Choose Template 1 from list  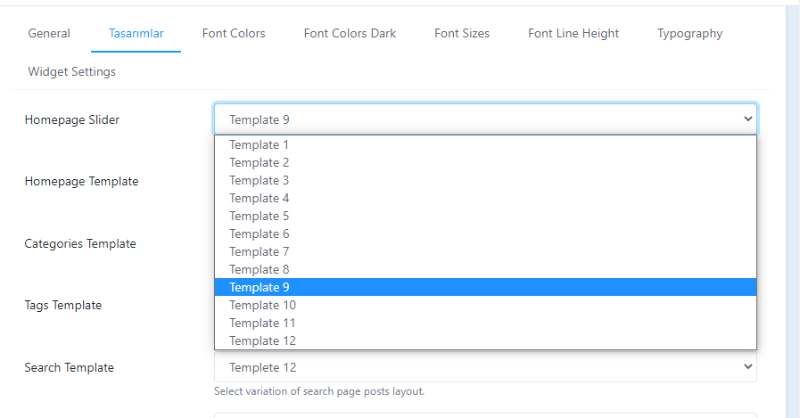[485, 145]
